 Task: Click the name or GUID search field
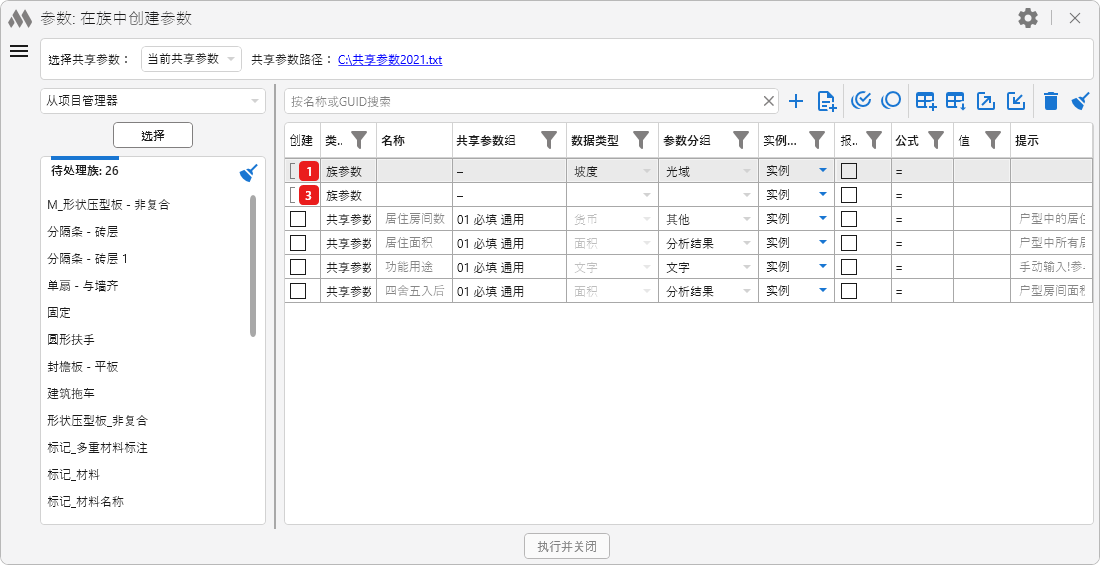click(525, 101)
